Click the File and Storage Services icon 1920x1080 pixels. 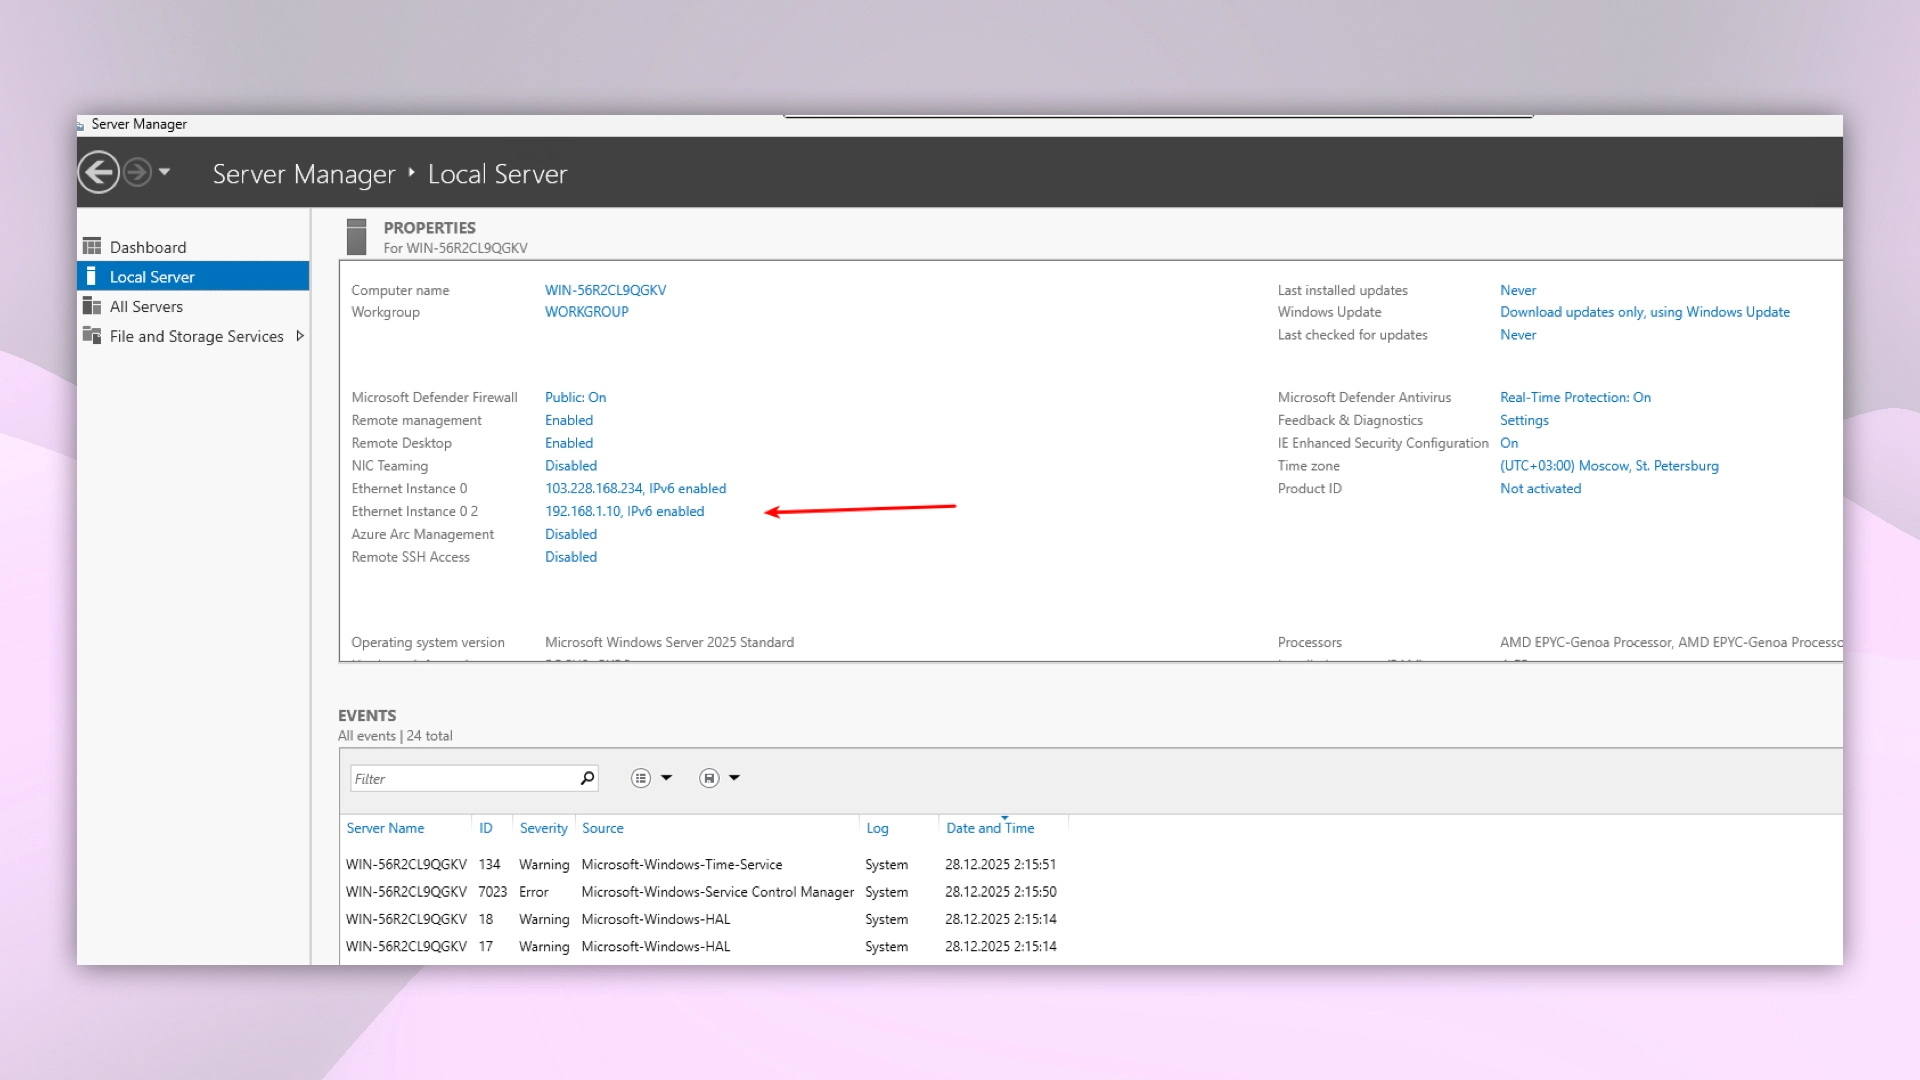pos(93,336)
